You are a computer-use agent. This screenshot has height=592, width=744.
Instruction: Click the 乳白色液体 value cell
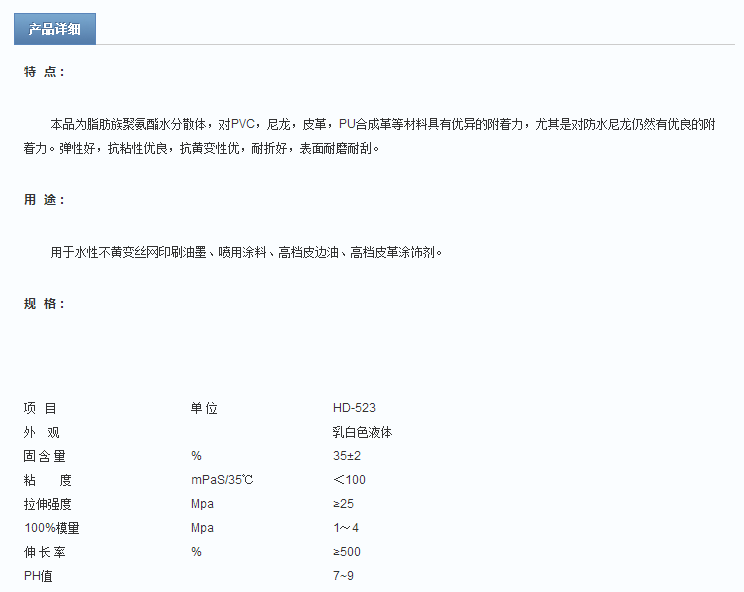pyautogui.click(x=362, y=432)
